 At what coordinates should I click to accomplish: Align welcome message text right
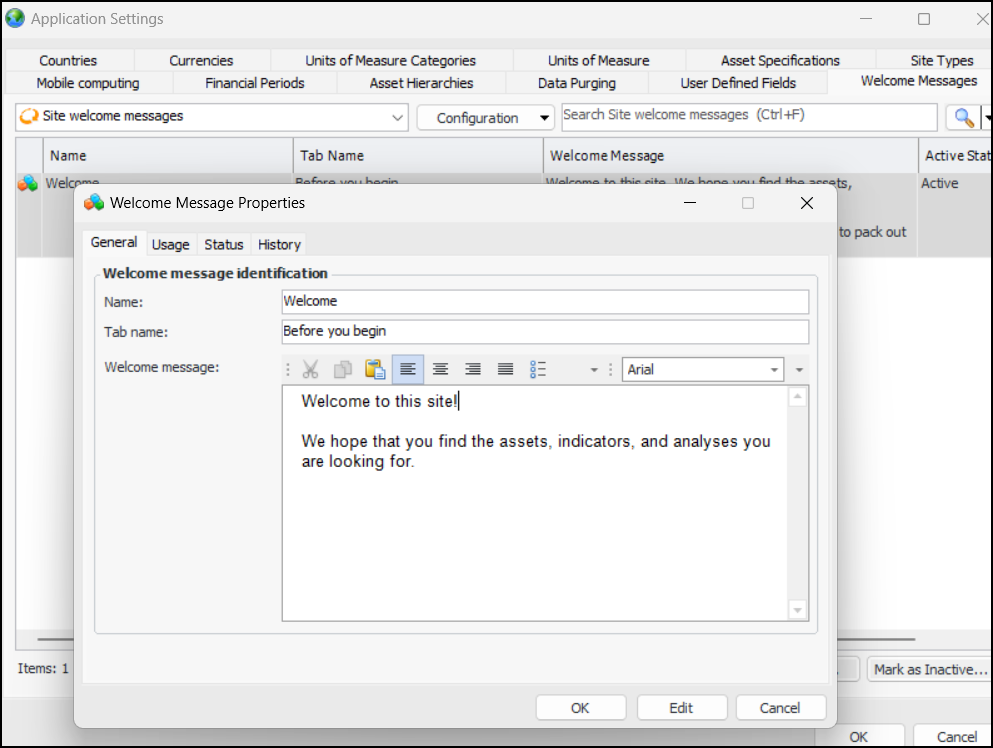pyautogui.click(x=473, y=370)
